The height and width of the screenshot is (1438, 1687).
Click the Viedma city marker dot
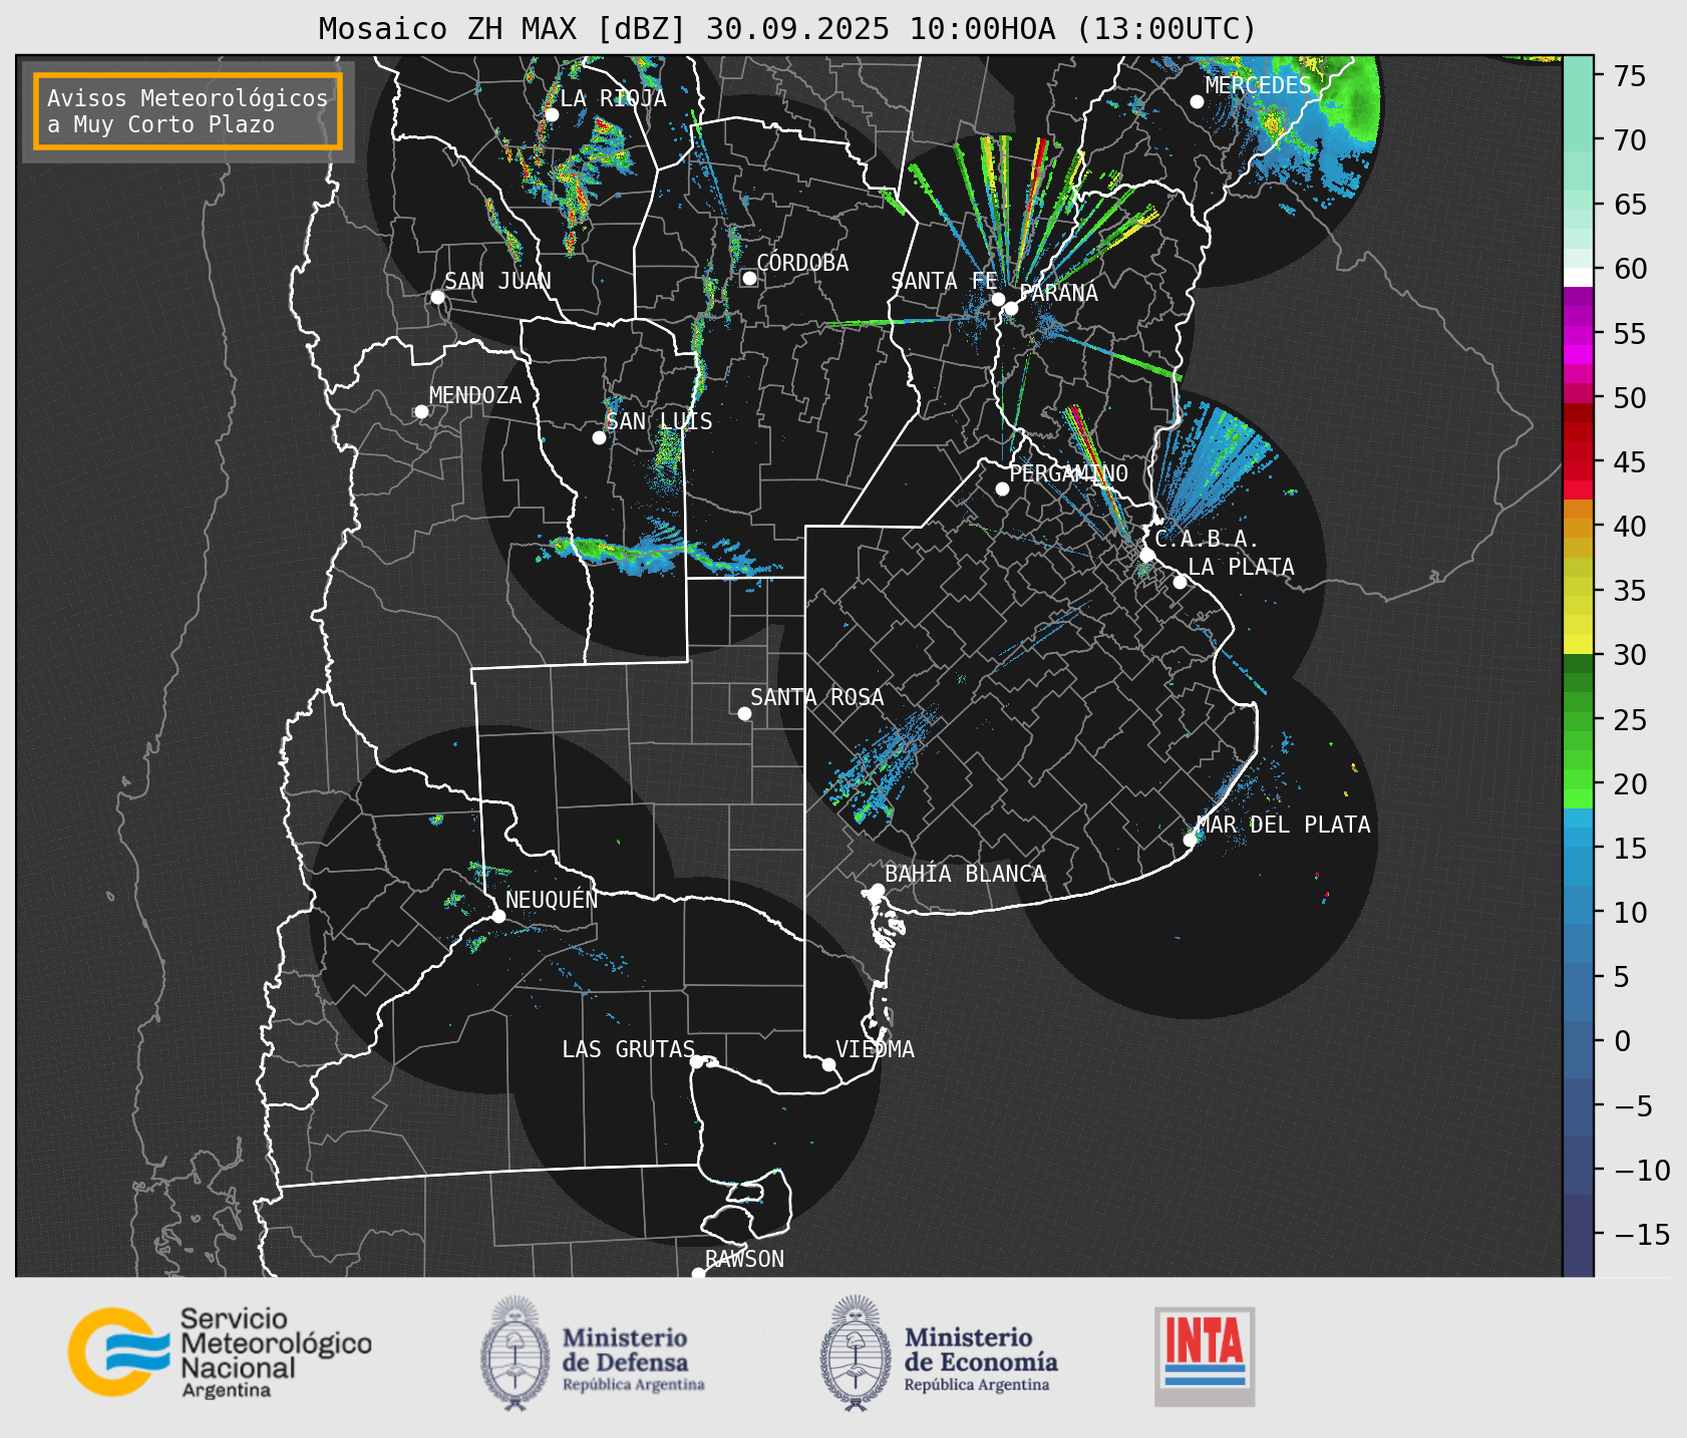[x=829, y=1064]
